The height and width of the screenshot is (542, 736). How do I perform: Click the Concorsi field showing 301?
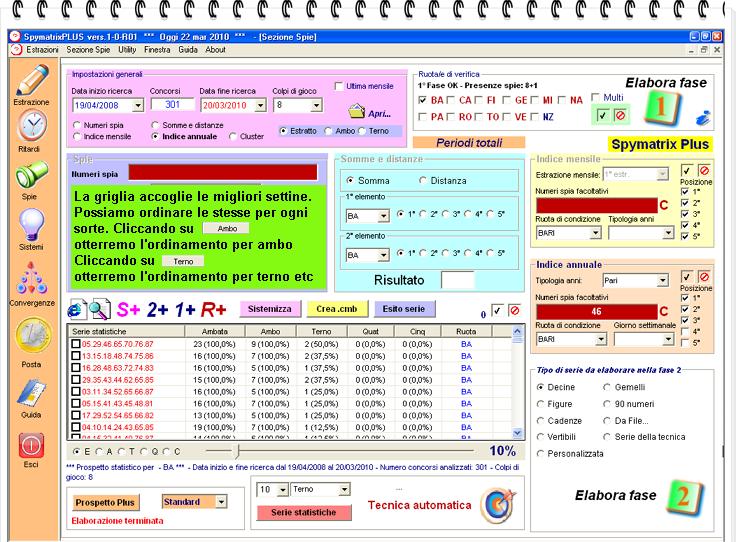172,105
